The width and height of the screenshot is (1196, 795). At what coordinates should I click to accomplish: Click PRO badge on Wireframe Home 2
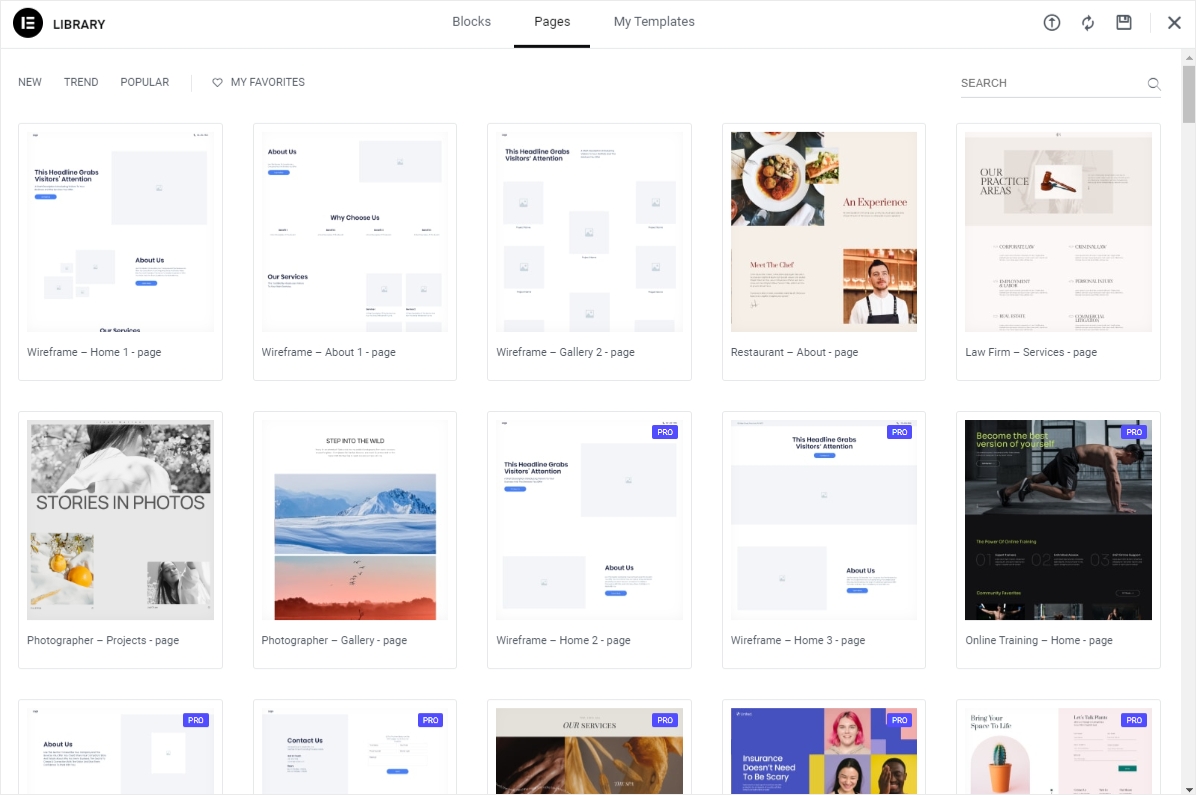(x=665, y=432)
